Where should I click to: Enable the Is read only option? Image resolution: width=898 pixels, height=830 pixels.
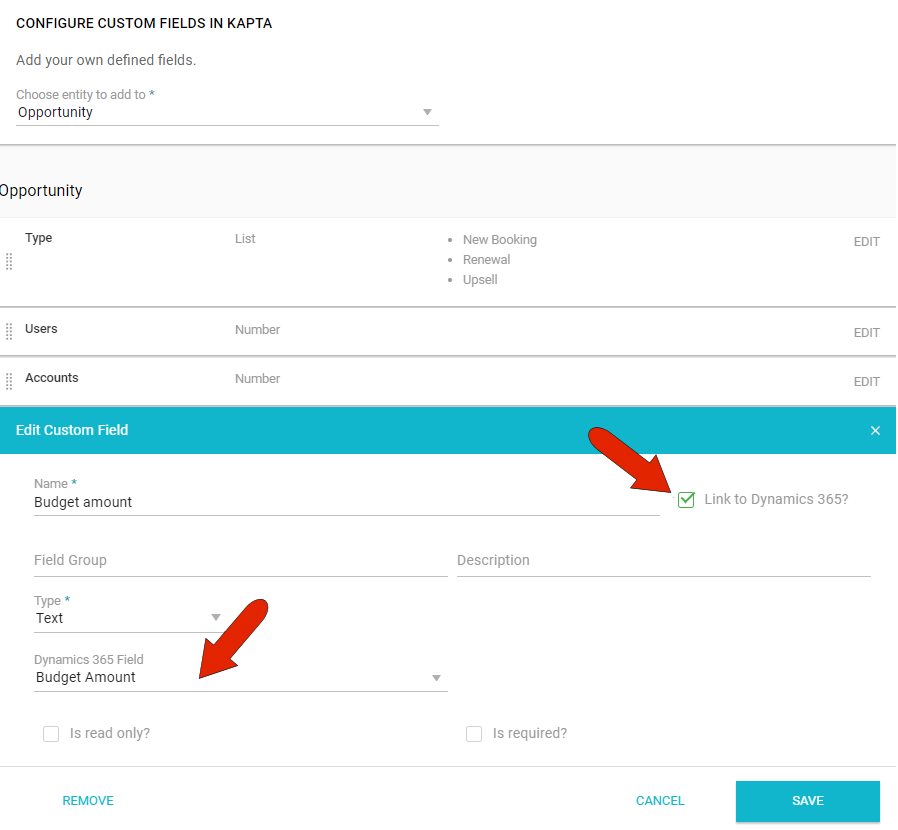point(51,733)
